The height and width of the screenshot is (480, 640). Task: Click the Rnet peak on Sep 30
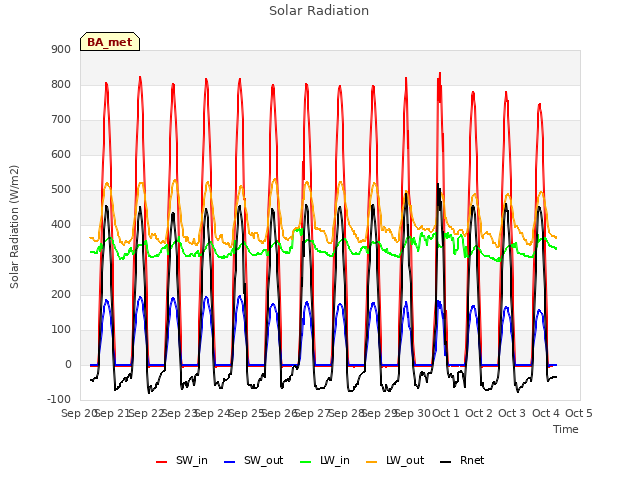point(406,194)
